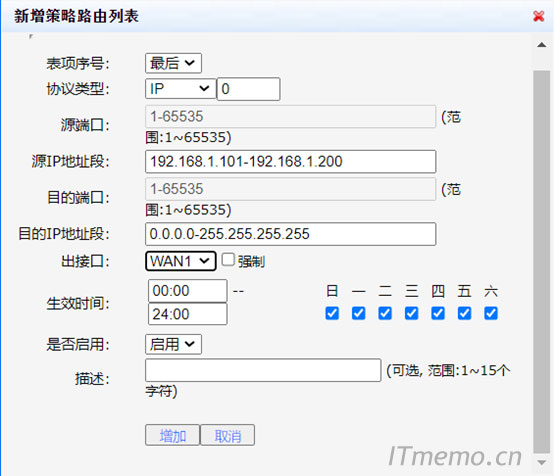Screen dimensions: 554x476
Task: Uncheck the 一 (Monday) checkbox
Action: coord(359,313)
